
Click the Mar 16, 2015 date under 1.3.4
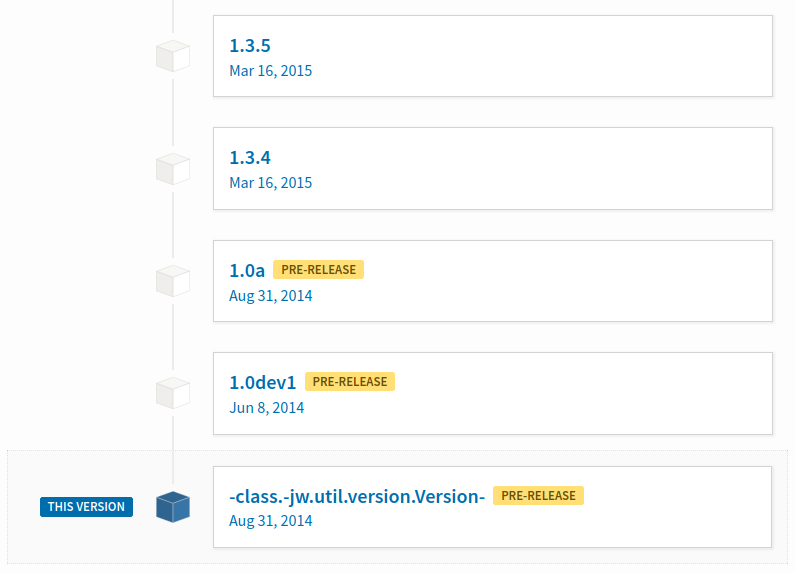(271, 183)
